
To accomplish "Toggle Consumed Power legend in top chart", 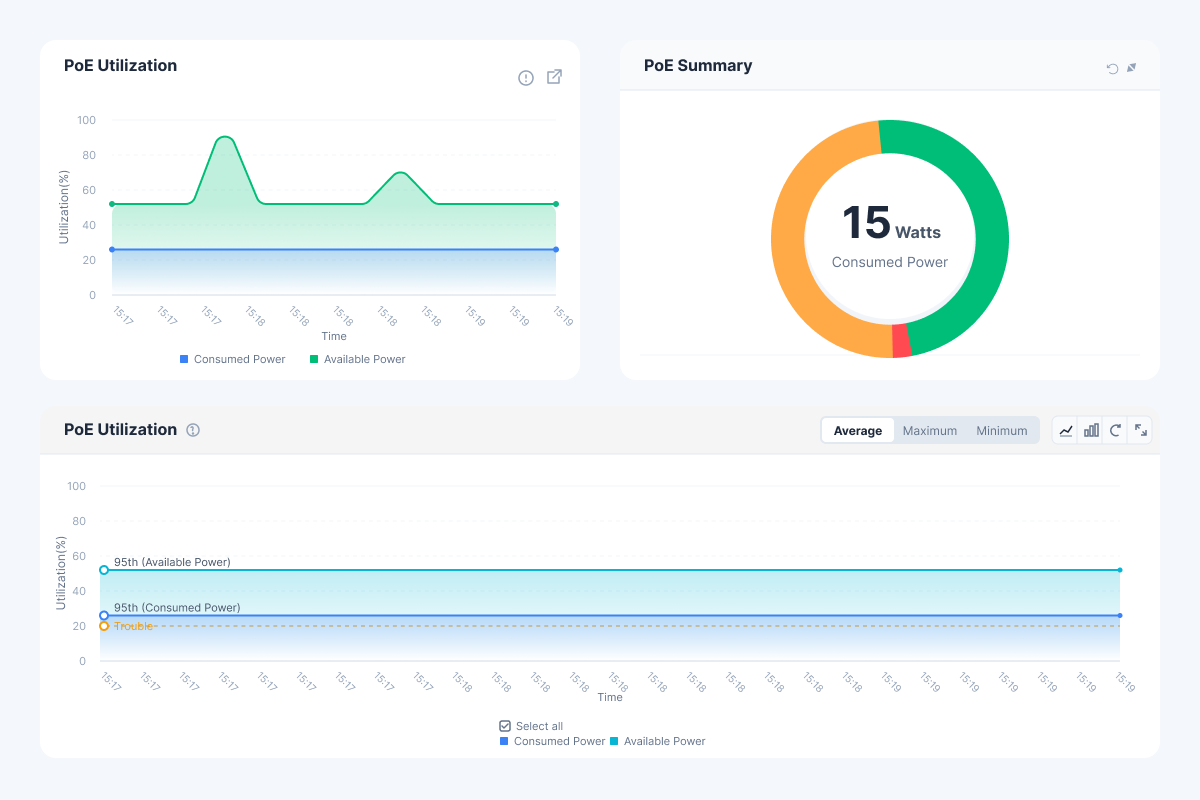I will 233,359.
